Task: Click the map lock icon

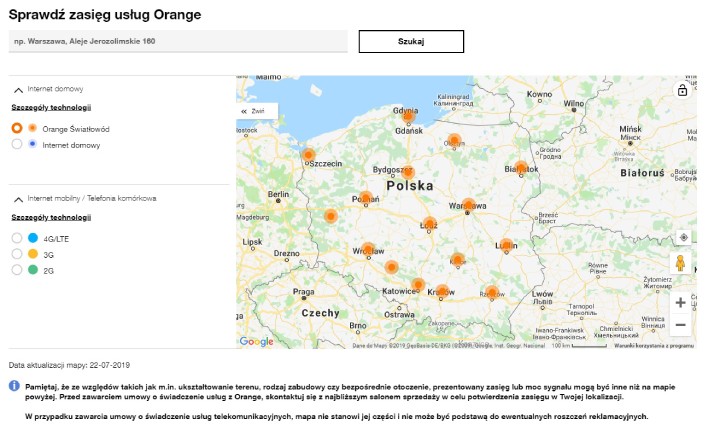Action: pos(682,90)
